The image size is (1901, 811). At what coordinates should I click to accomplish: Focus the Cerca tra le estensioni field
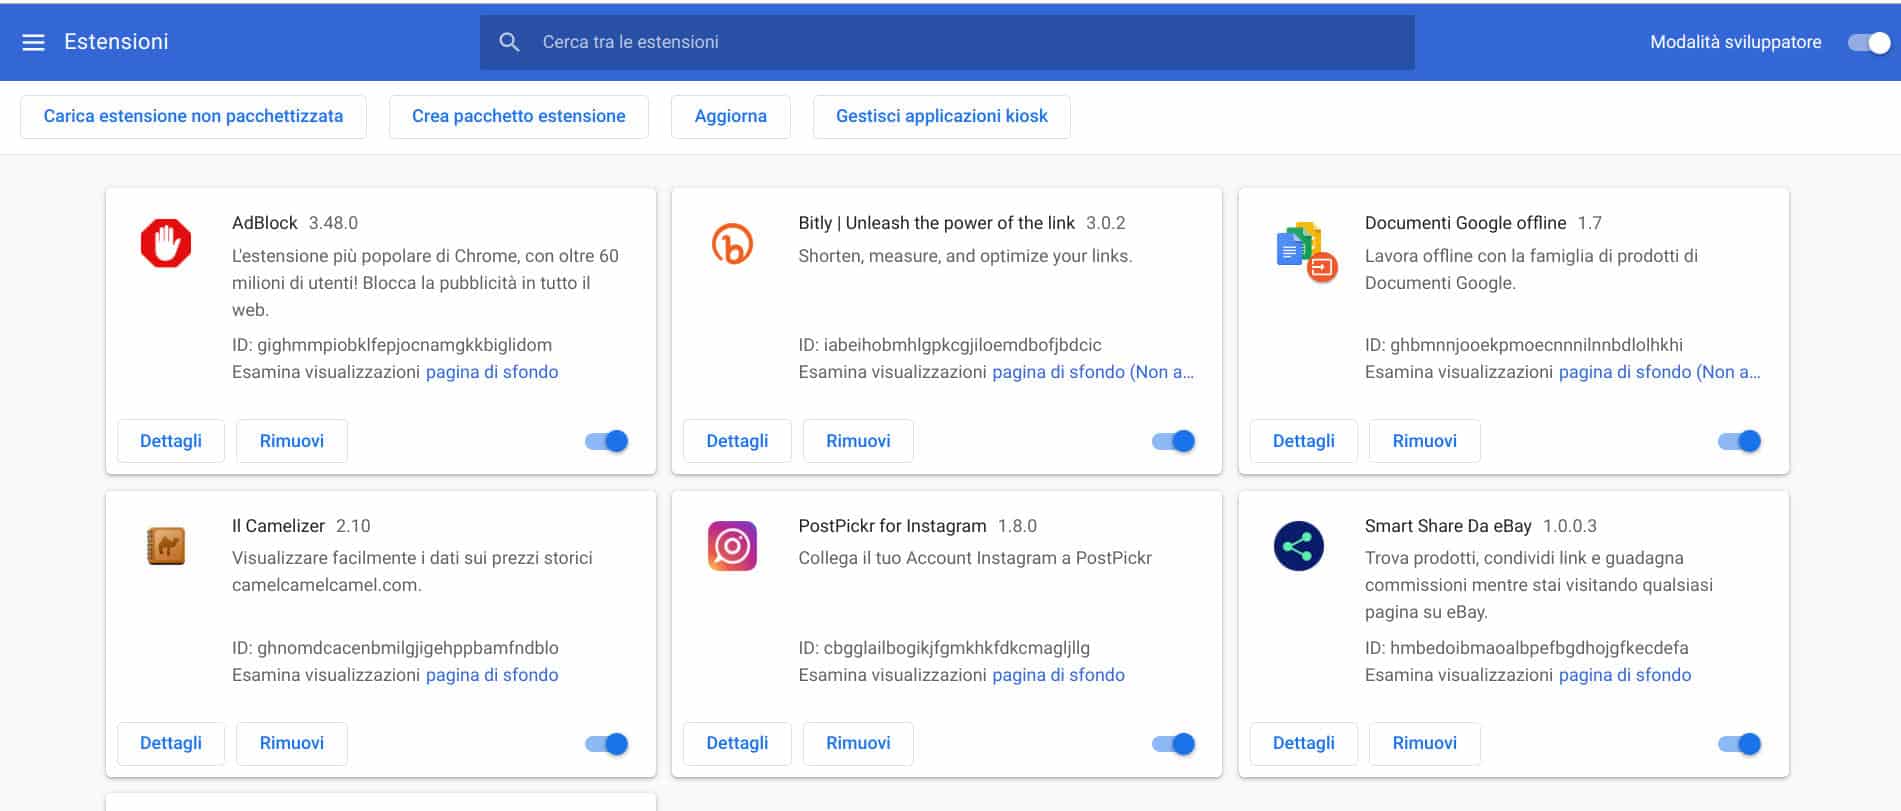(947, 42)
